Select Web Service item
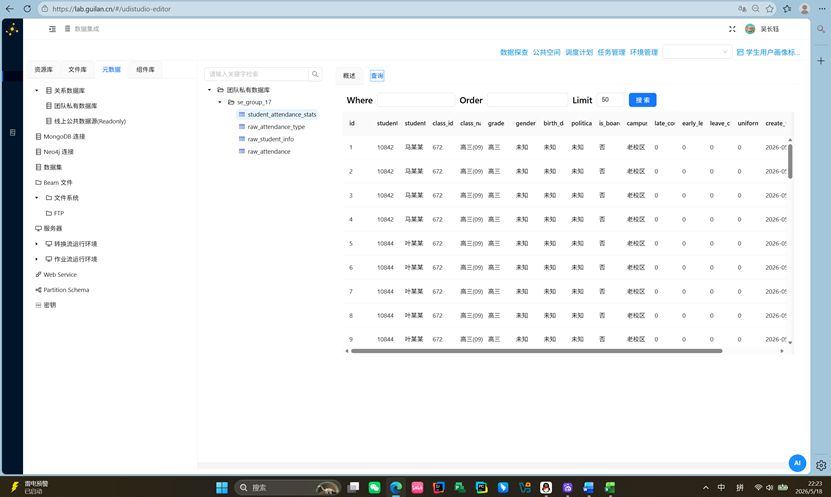Image resolution: width=831 pixels, height=497 pixels. click(x=56, y=274)
